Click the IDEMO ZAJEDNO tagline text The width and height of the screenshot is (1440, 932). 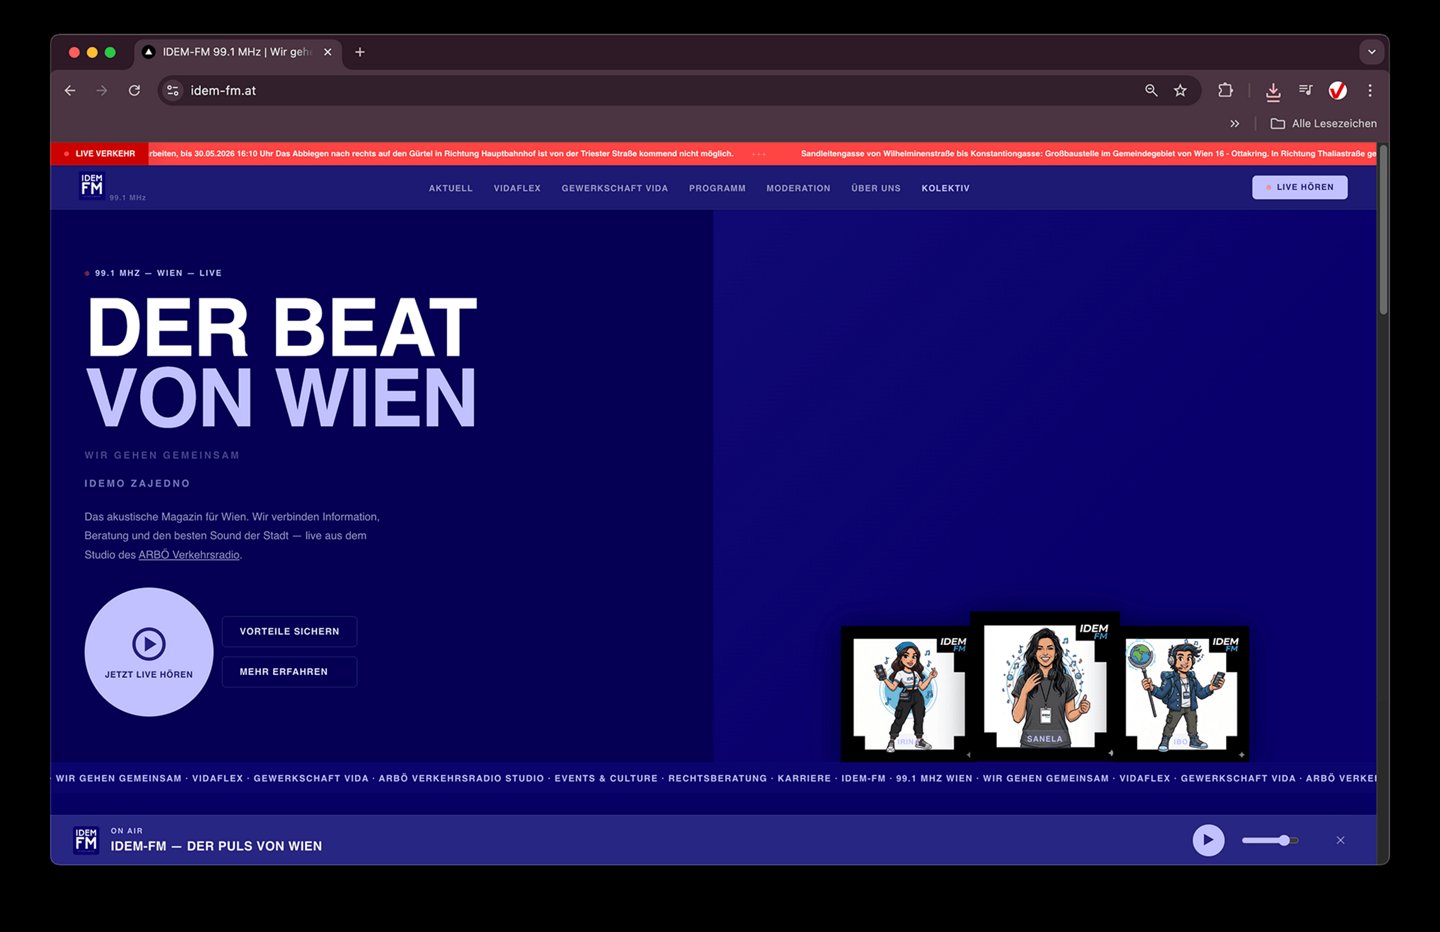point(137,483)
